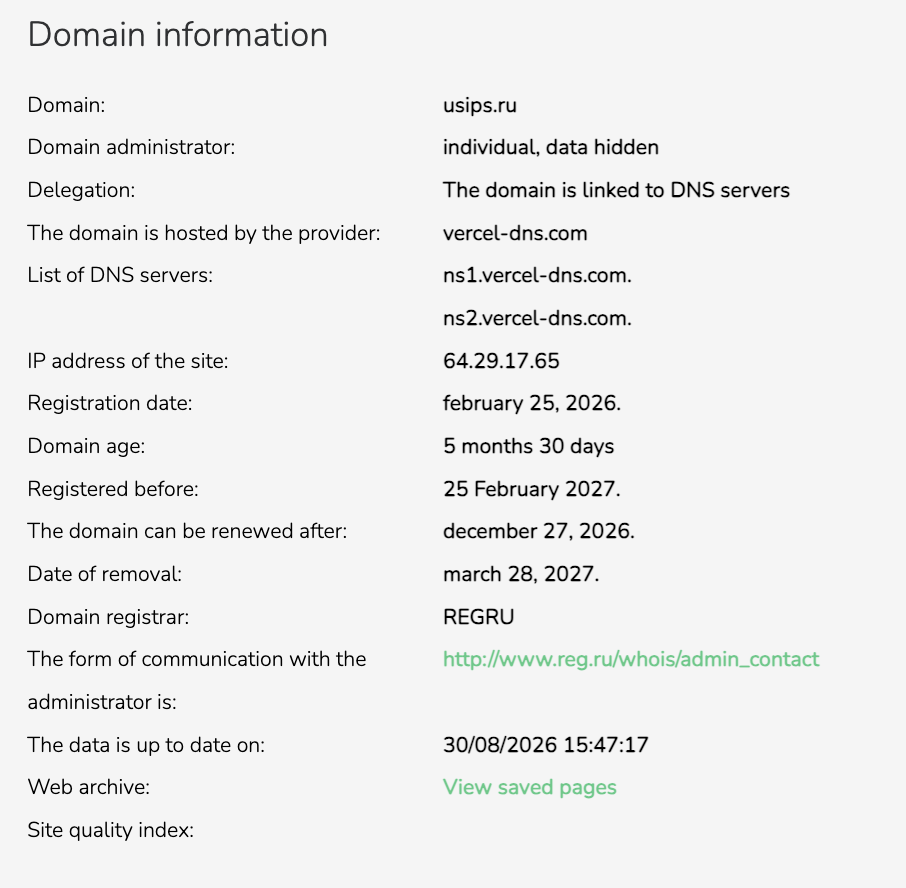
Task: Click the REGRU registrar name
Action: click(x=478, y=617)
